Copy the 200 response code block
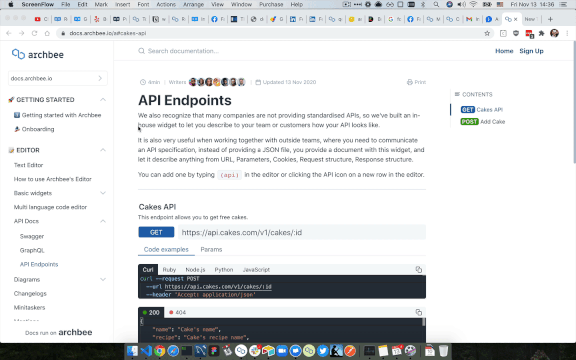 [418, 312]
